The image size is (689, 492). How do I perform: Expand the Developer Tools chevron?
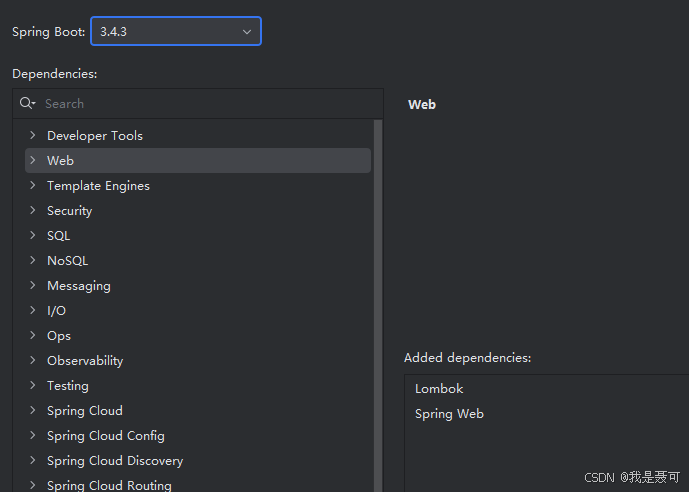[33, 135]
